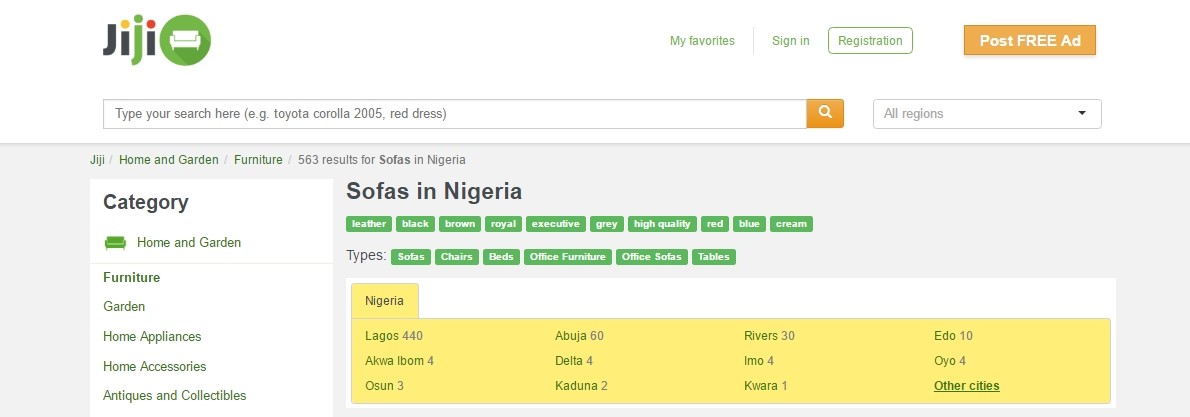Click the Sign in link
Image resolution: width=1190 pixels, height=417 pixels.
coord(790,41)
